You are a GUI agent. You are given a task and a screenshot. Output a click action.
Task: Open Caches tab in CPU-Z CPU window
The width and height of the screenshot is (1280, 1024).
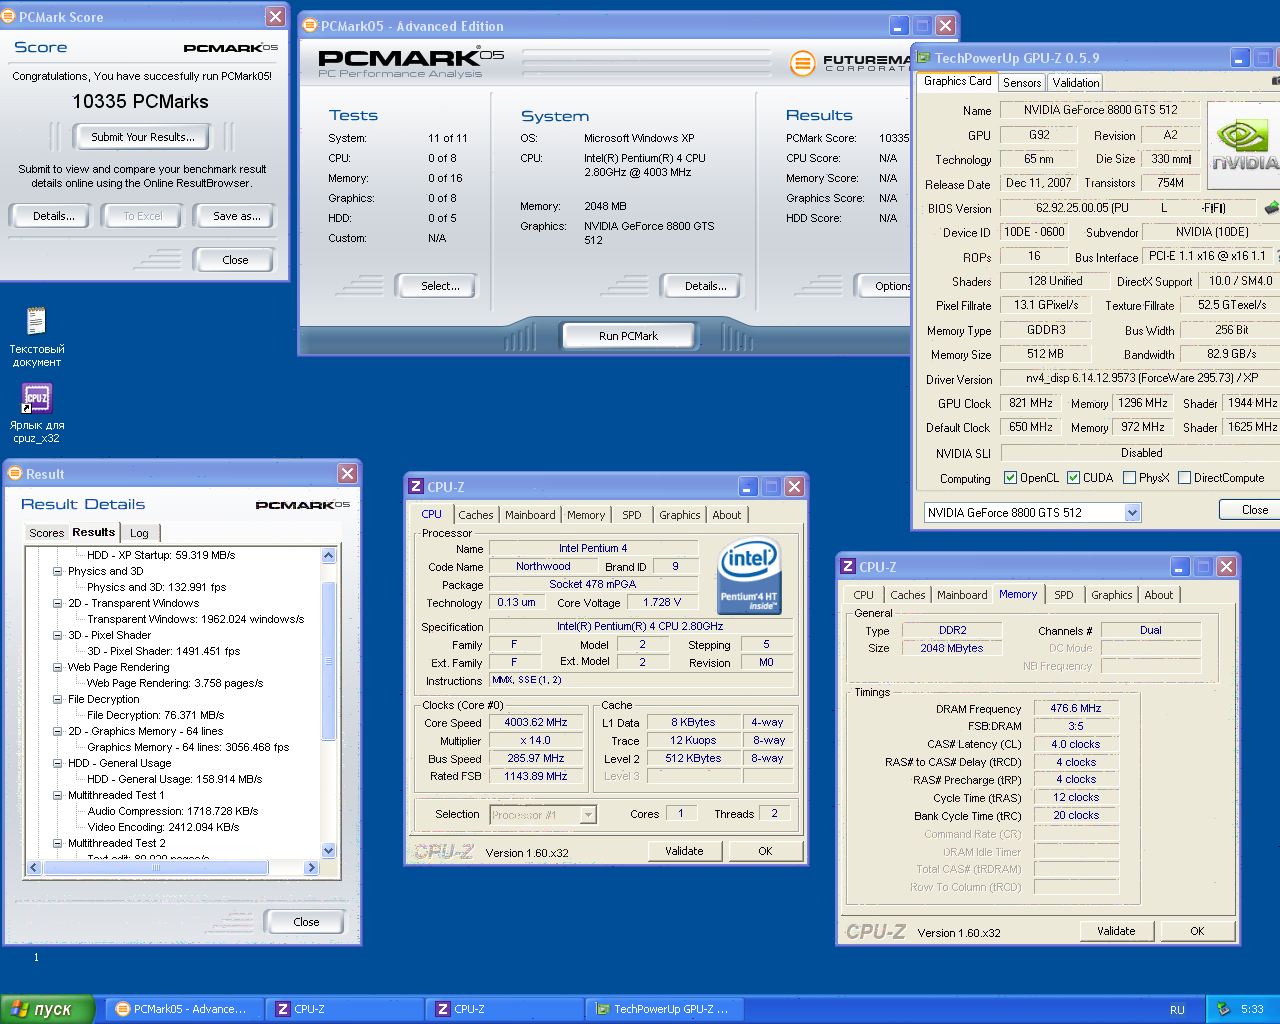[476, 515]
